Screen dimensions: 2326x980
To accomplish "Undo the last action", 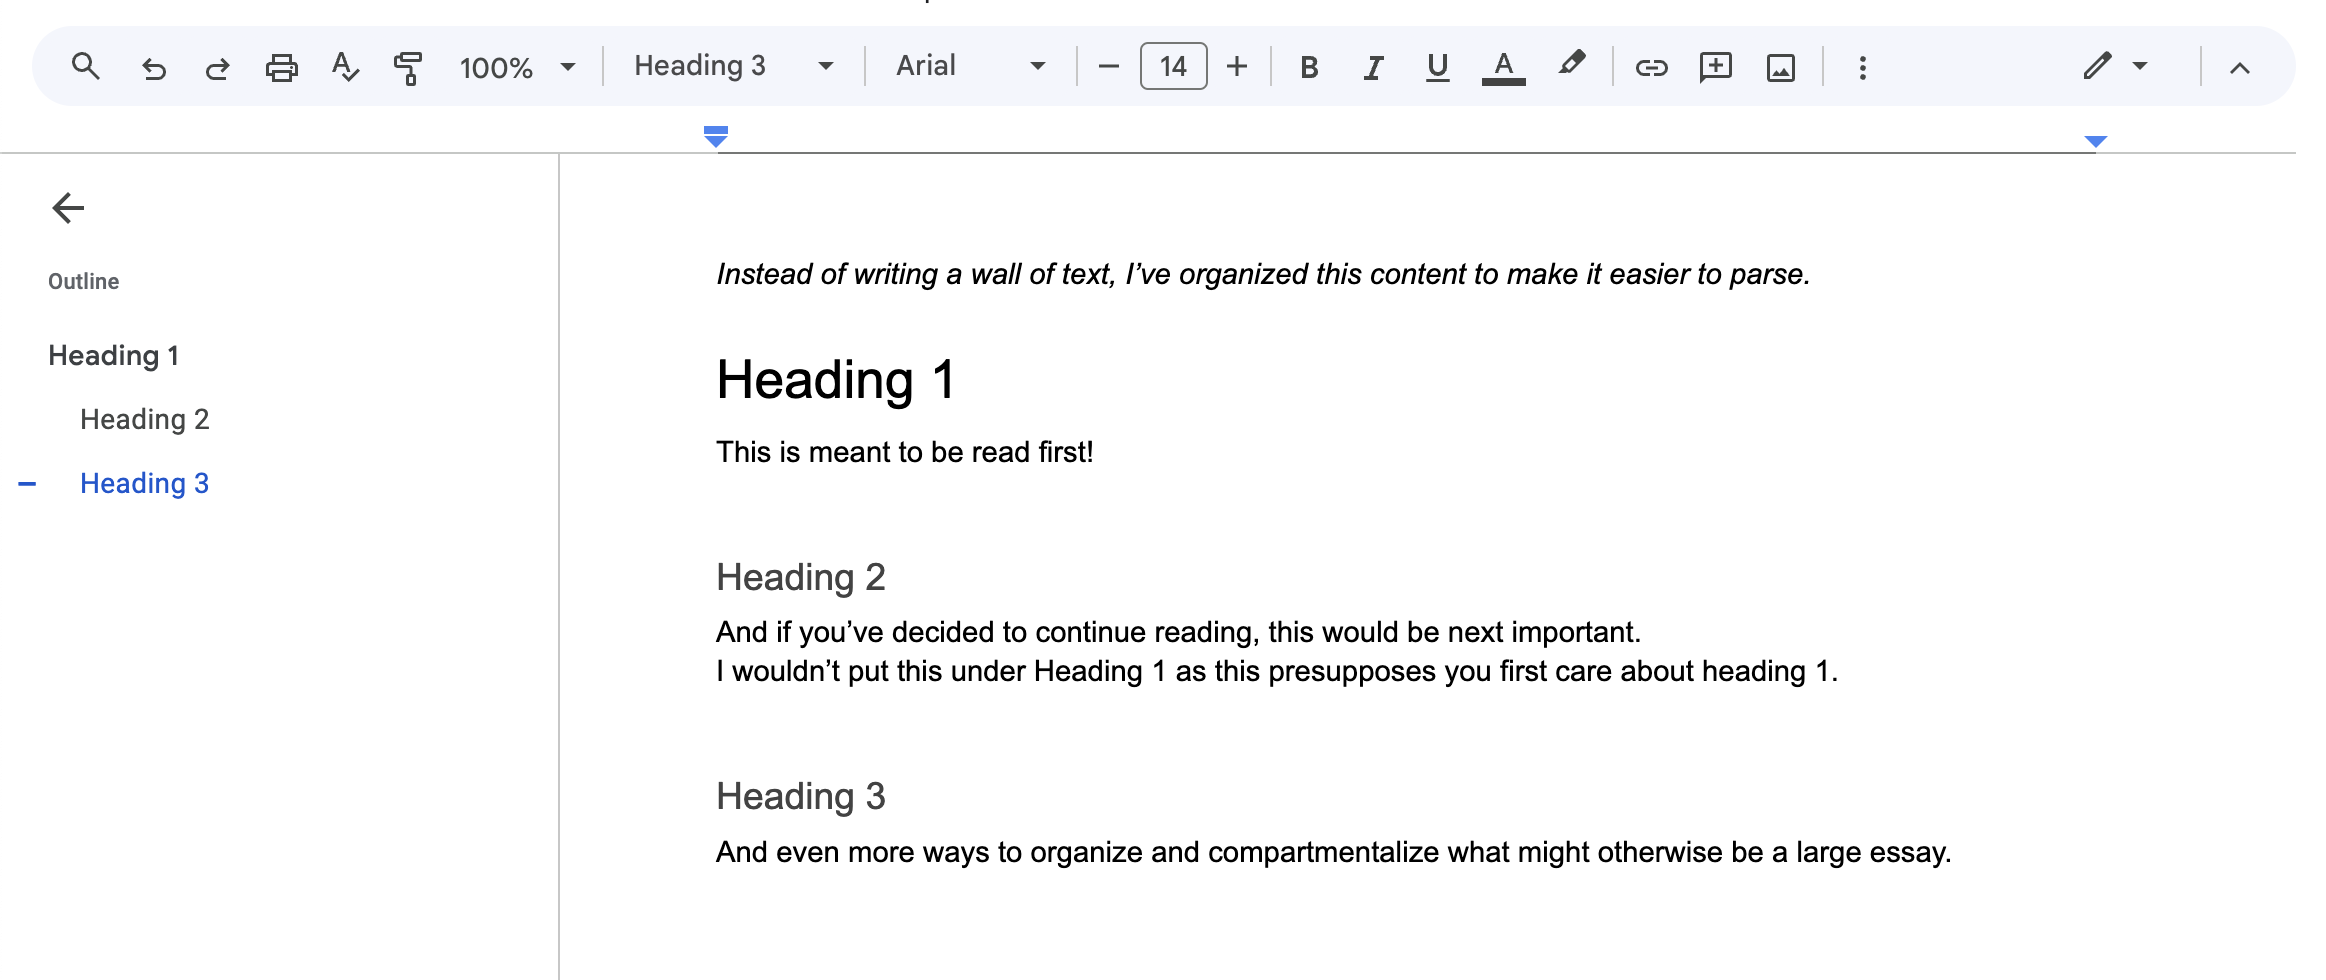I will [x=153, y=68].
